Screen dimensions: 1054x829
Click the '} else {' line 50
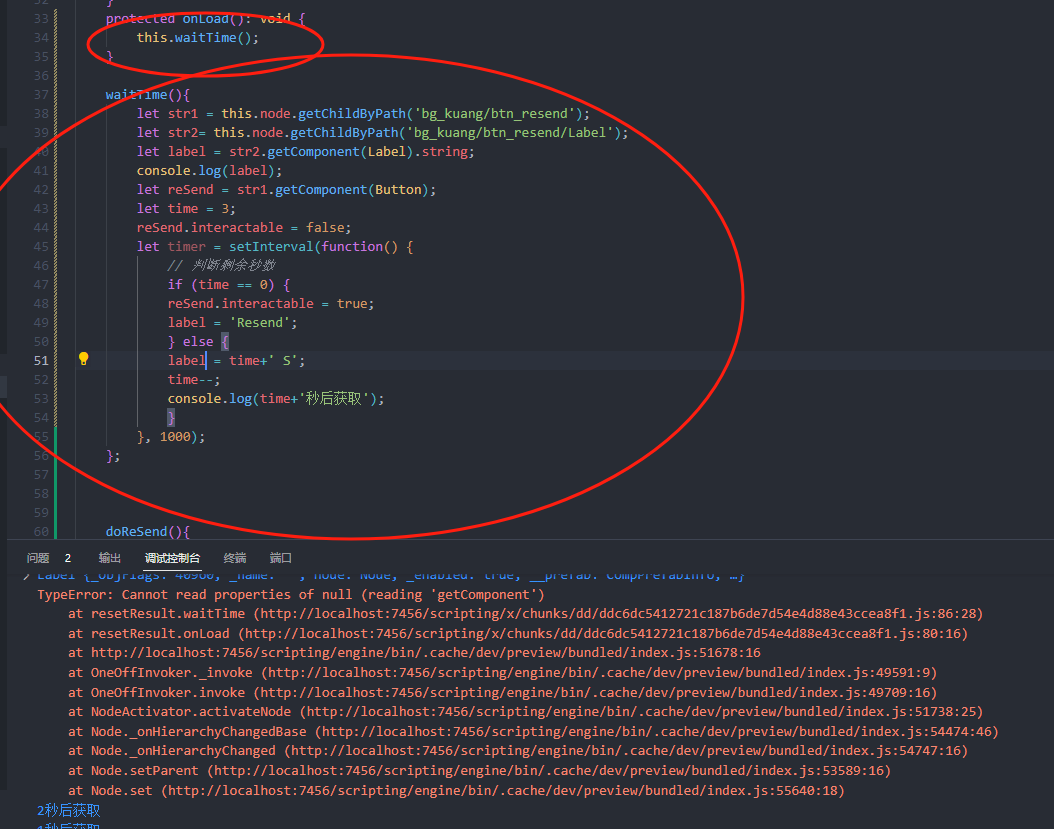point(198,342)
